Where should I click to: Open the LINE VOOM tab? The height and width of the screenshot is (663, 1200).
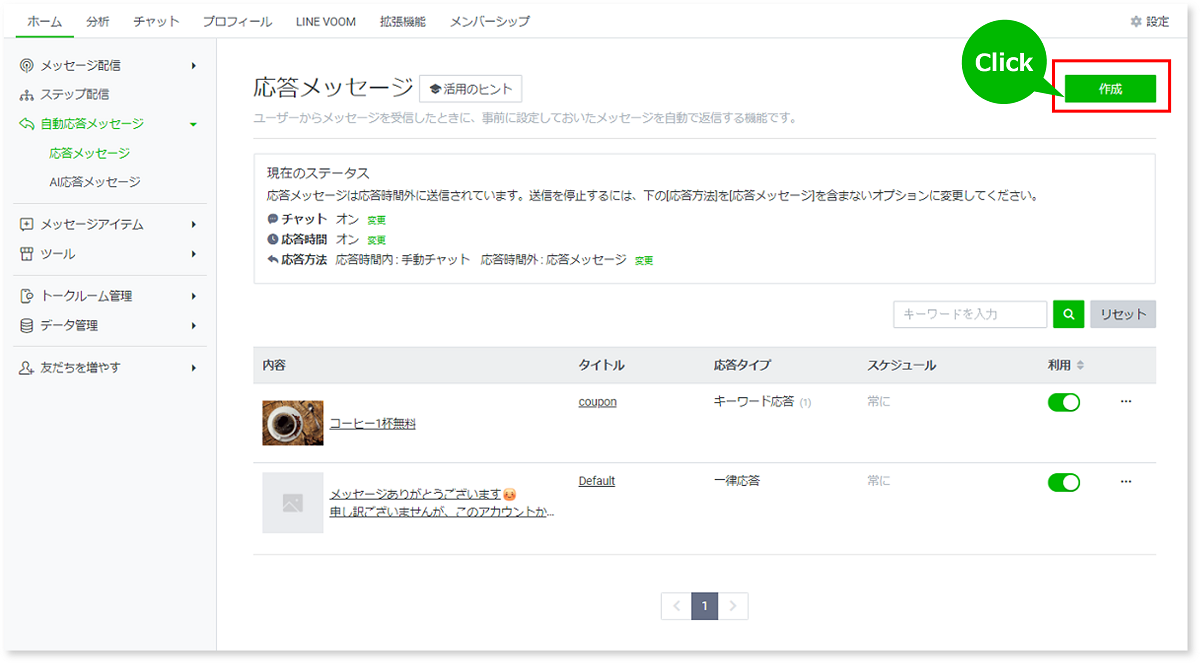[x=325, y=21]
